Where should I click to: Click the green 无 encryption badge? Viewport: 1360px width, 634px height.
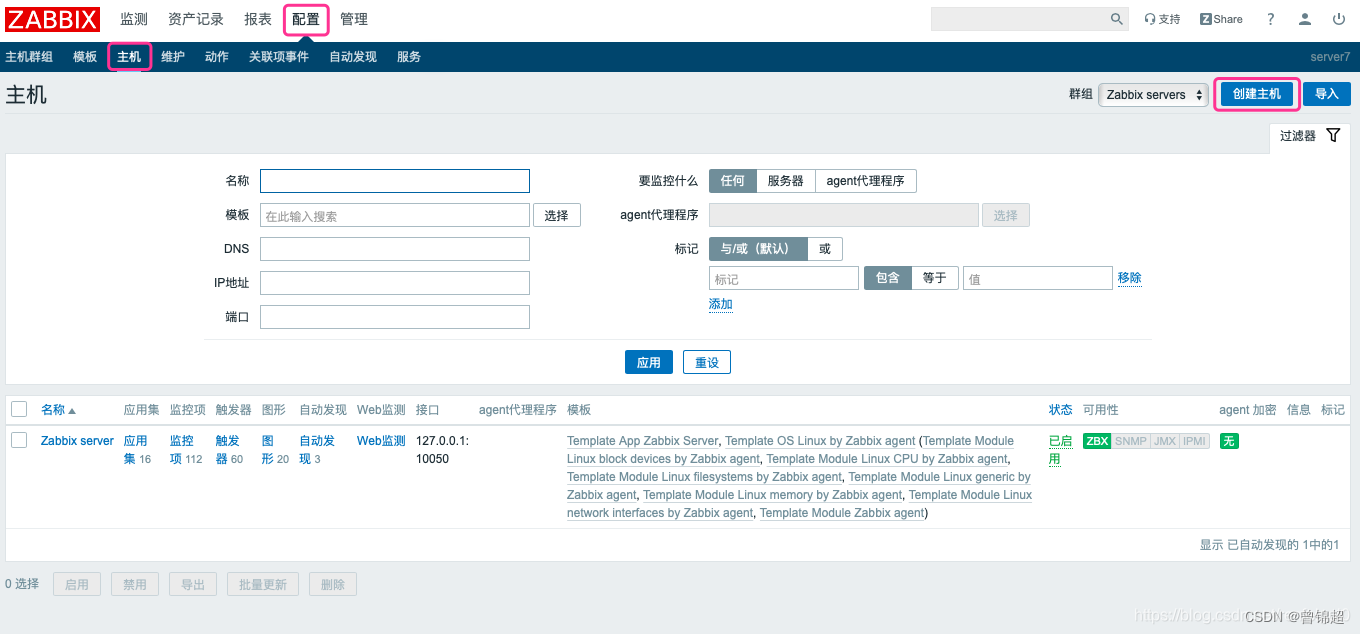tap(1229, 441)
